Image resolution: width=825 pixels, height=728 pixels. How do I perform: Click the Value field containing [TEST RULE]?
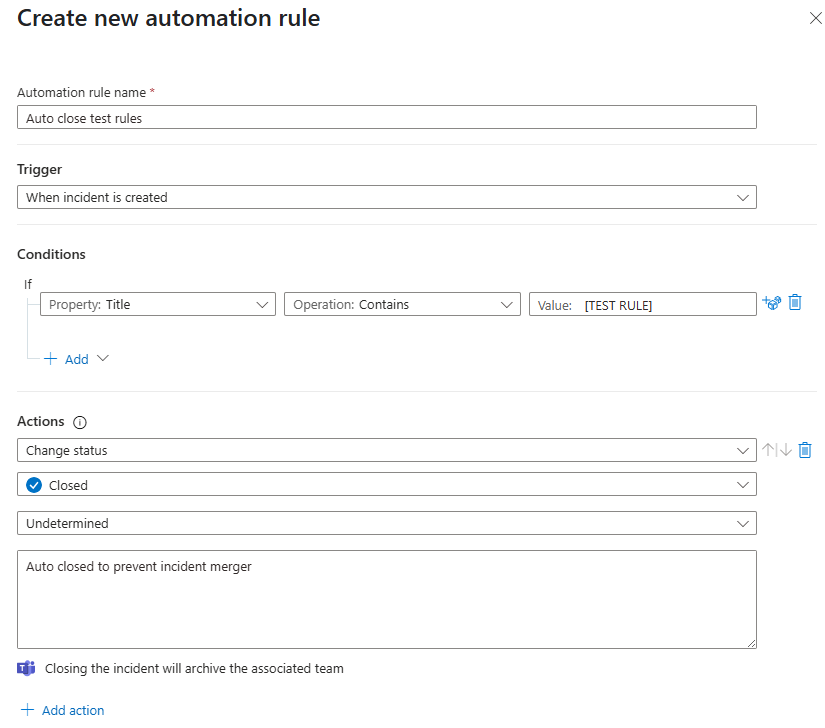(x=642, y=305)
